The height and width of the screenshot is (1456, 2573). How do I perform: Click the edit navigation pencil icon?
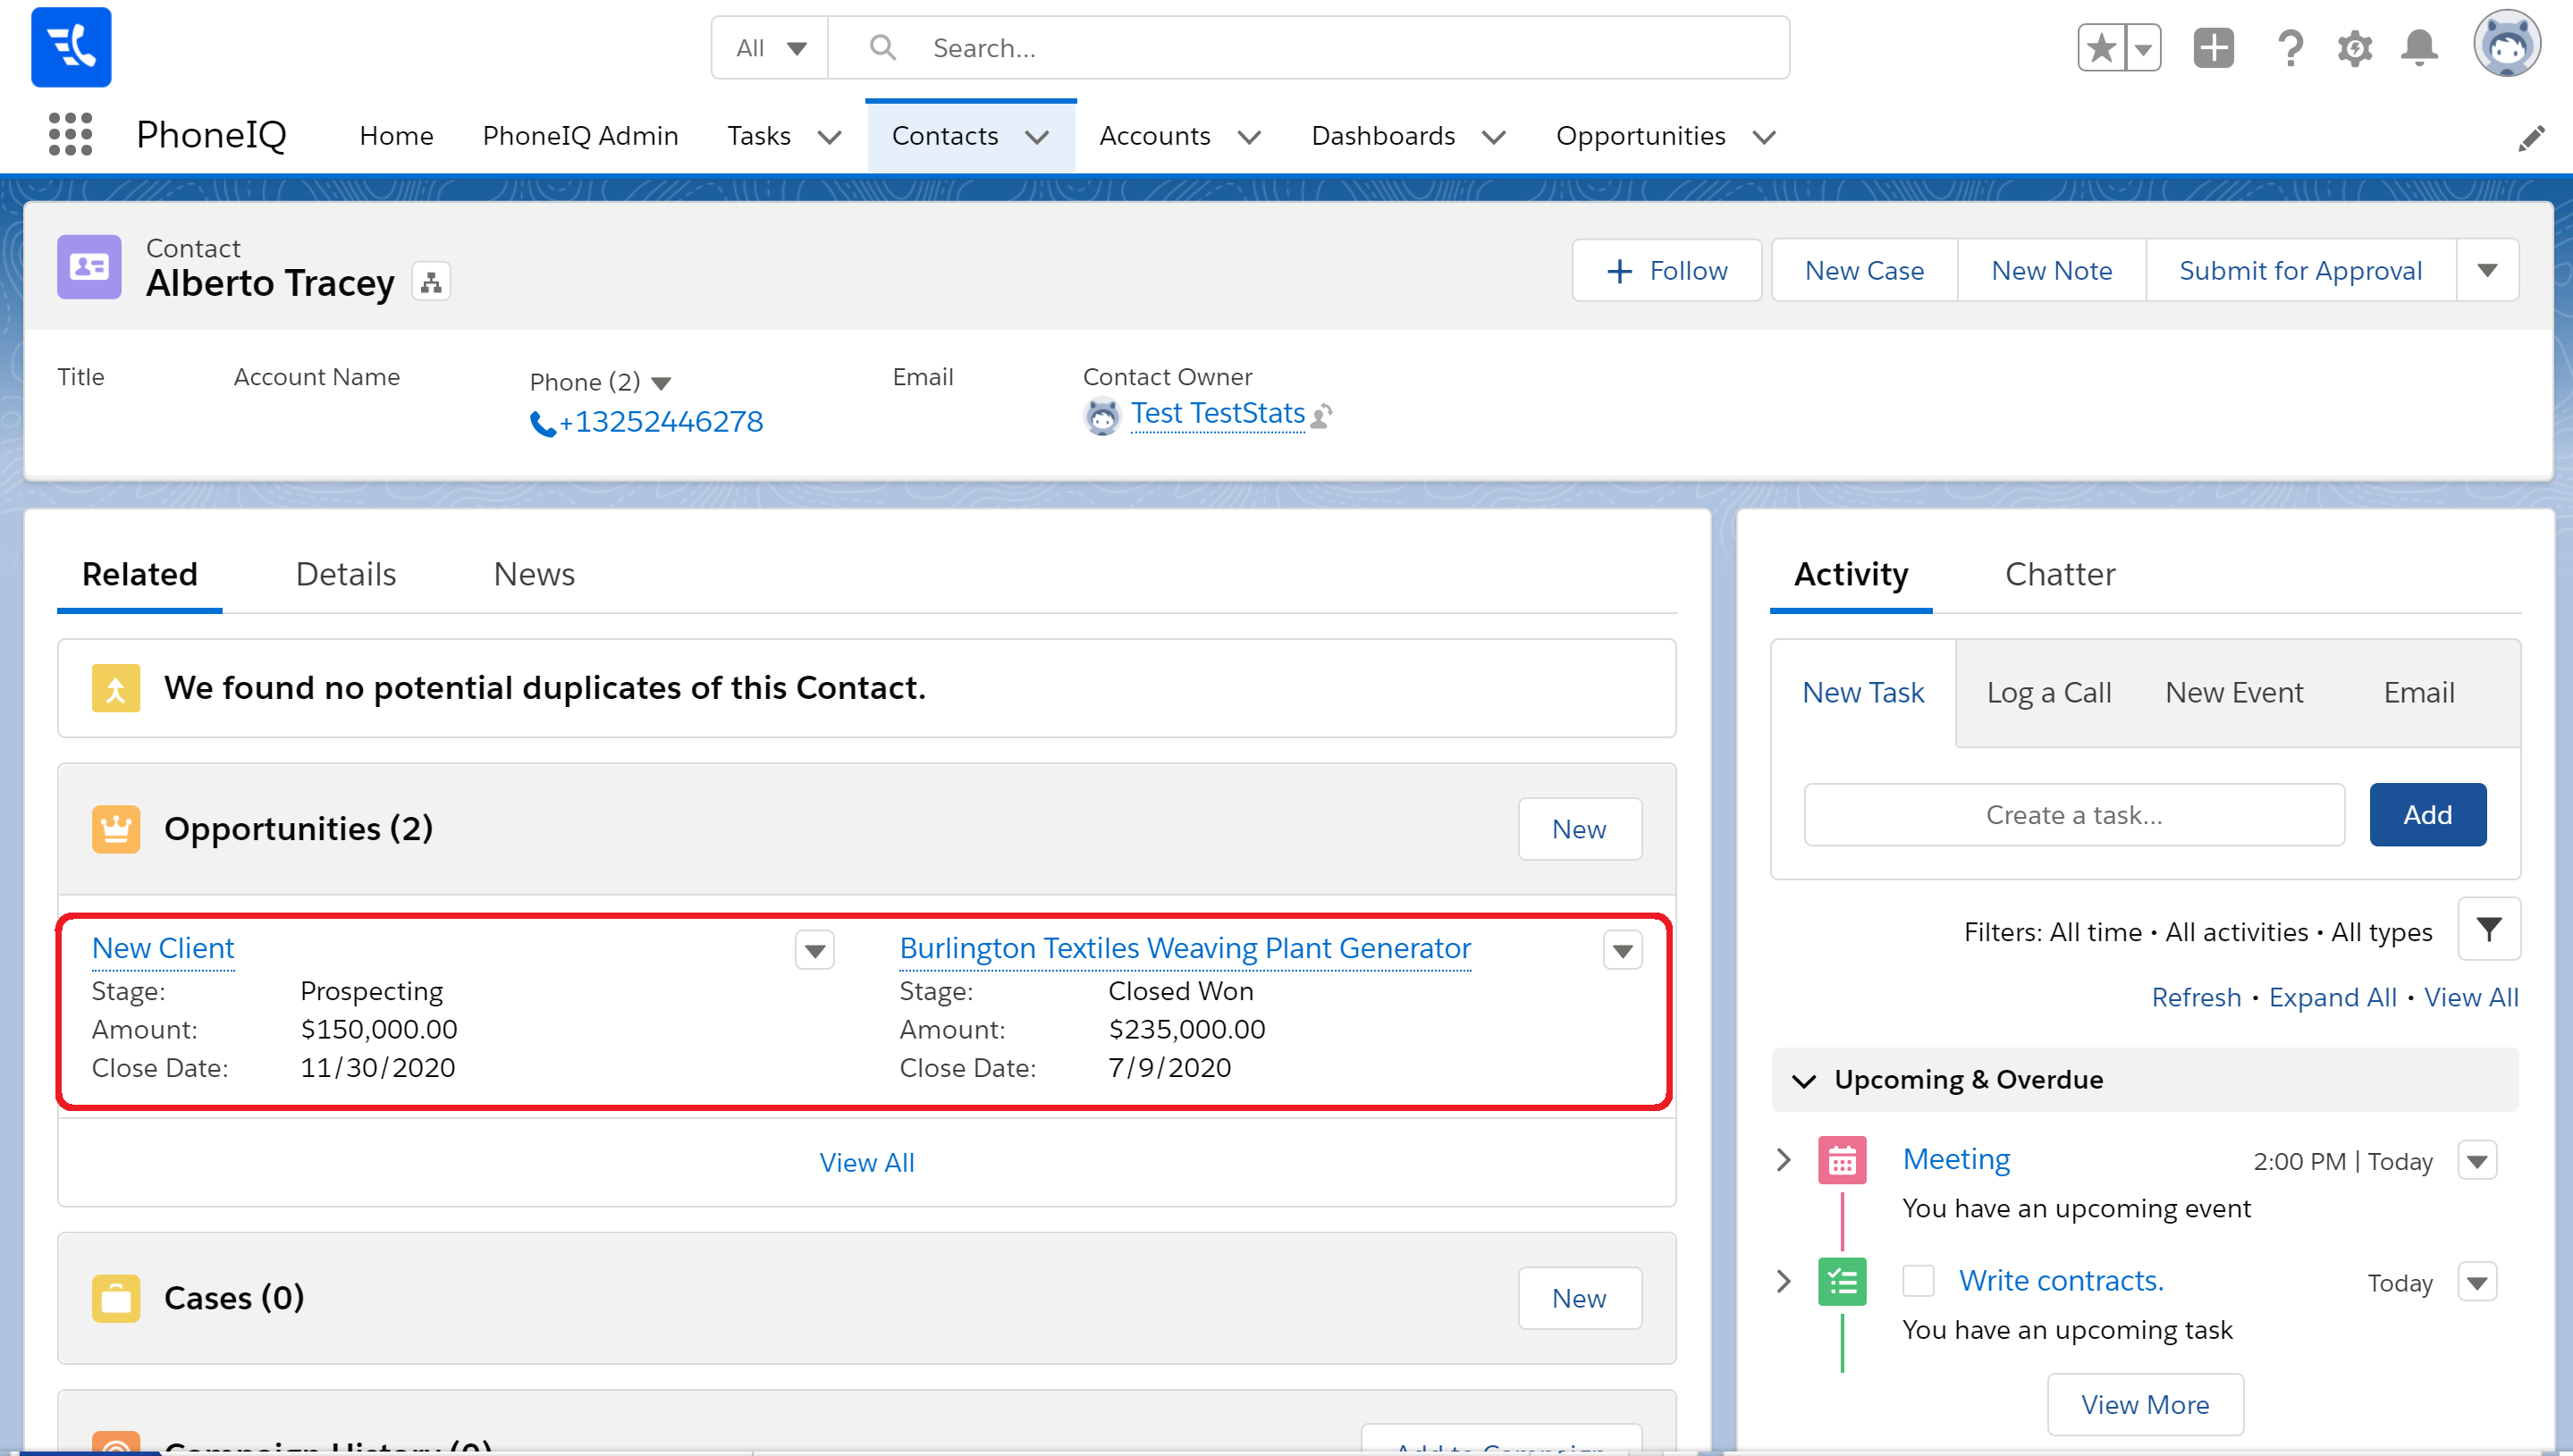[x=2531, y=138]
